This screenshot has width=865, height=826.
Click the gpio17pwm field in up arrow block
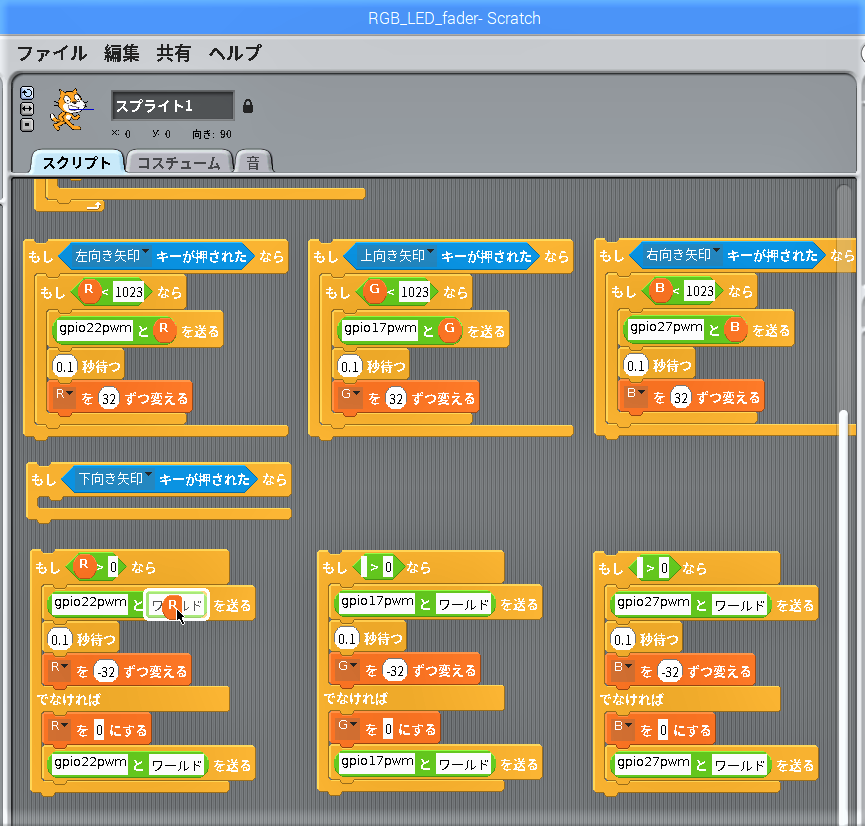(380, 329)
